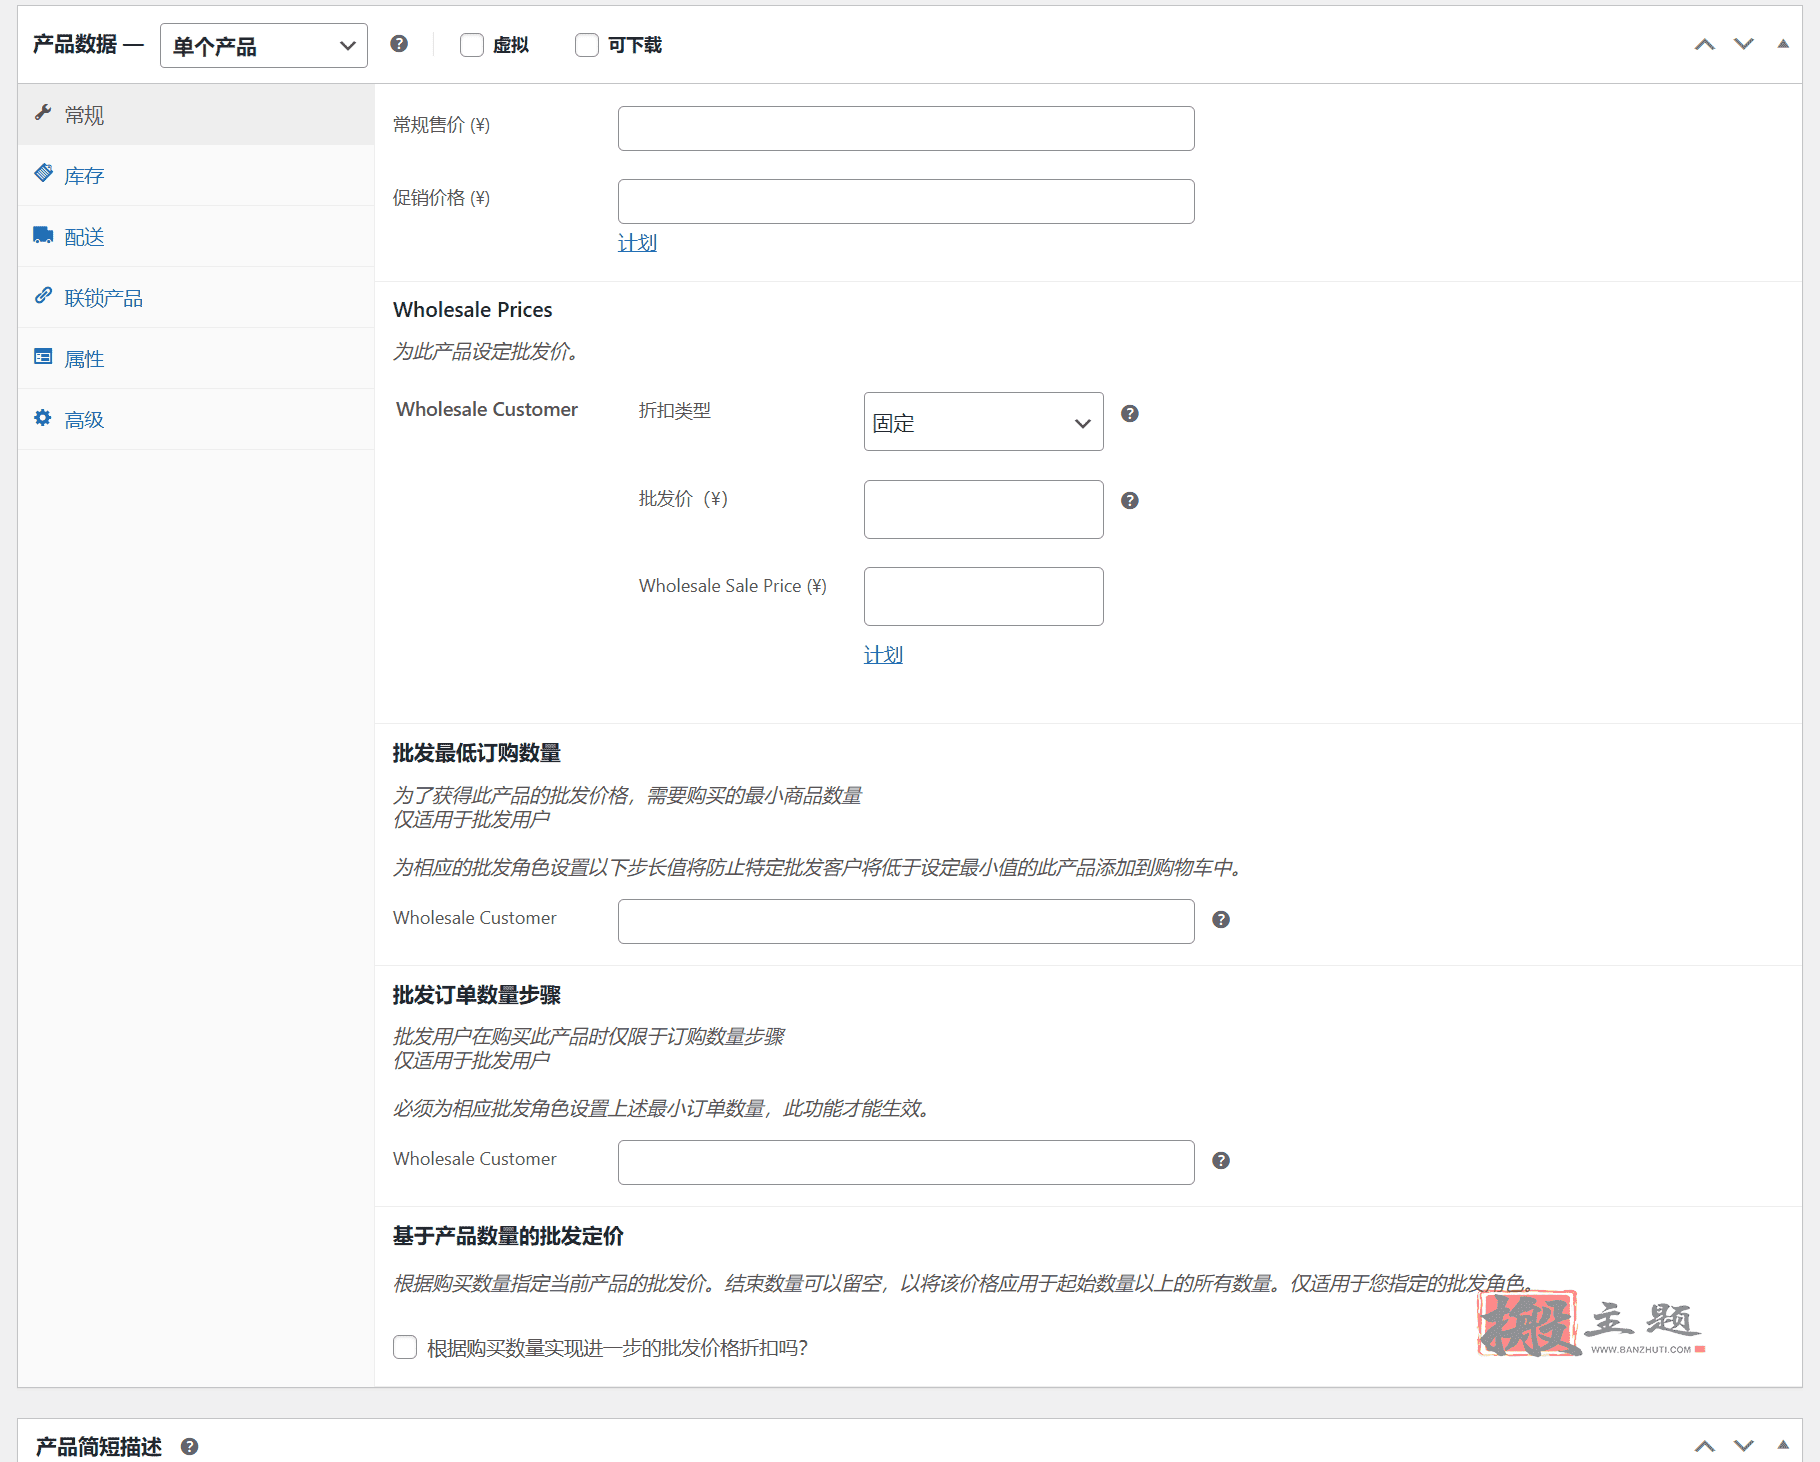Click the help icon beside product type dropdown
The image size is (1820, 1462).
pos(399,44)
